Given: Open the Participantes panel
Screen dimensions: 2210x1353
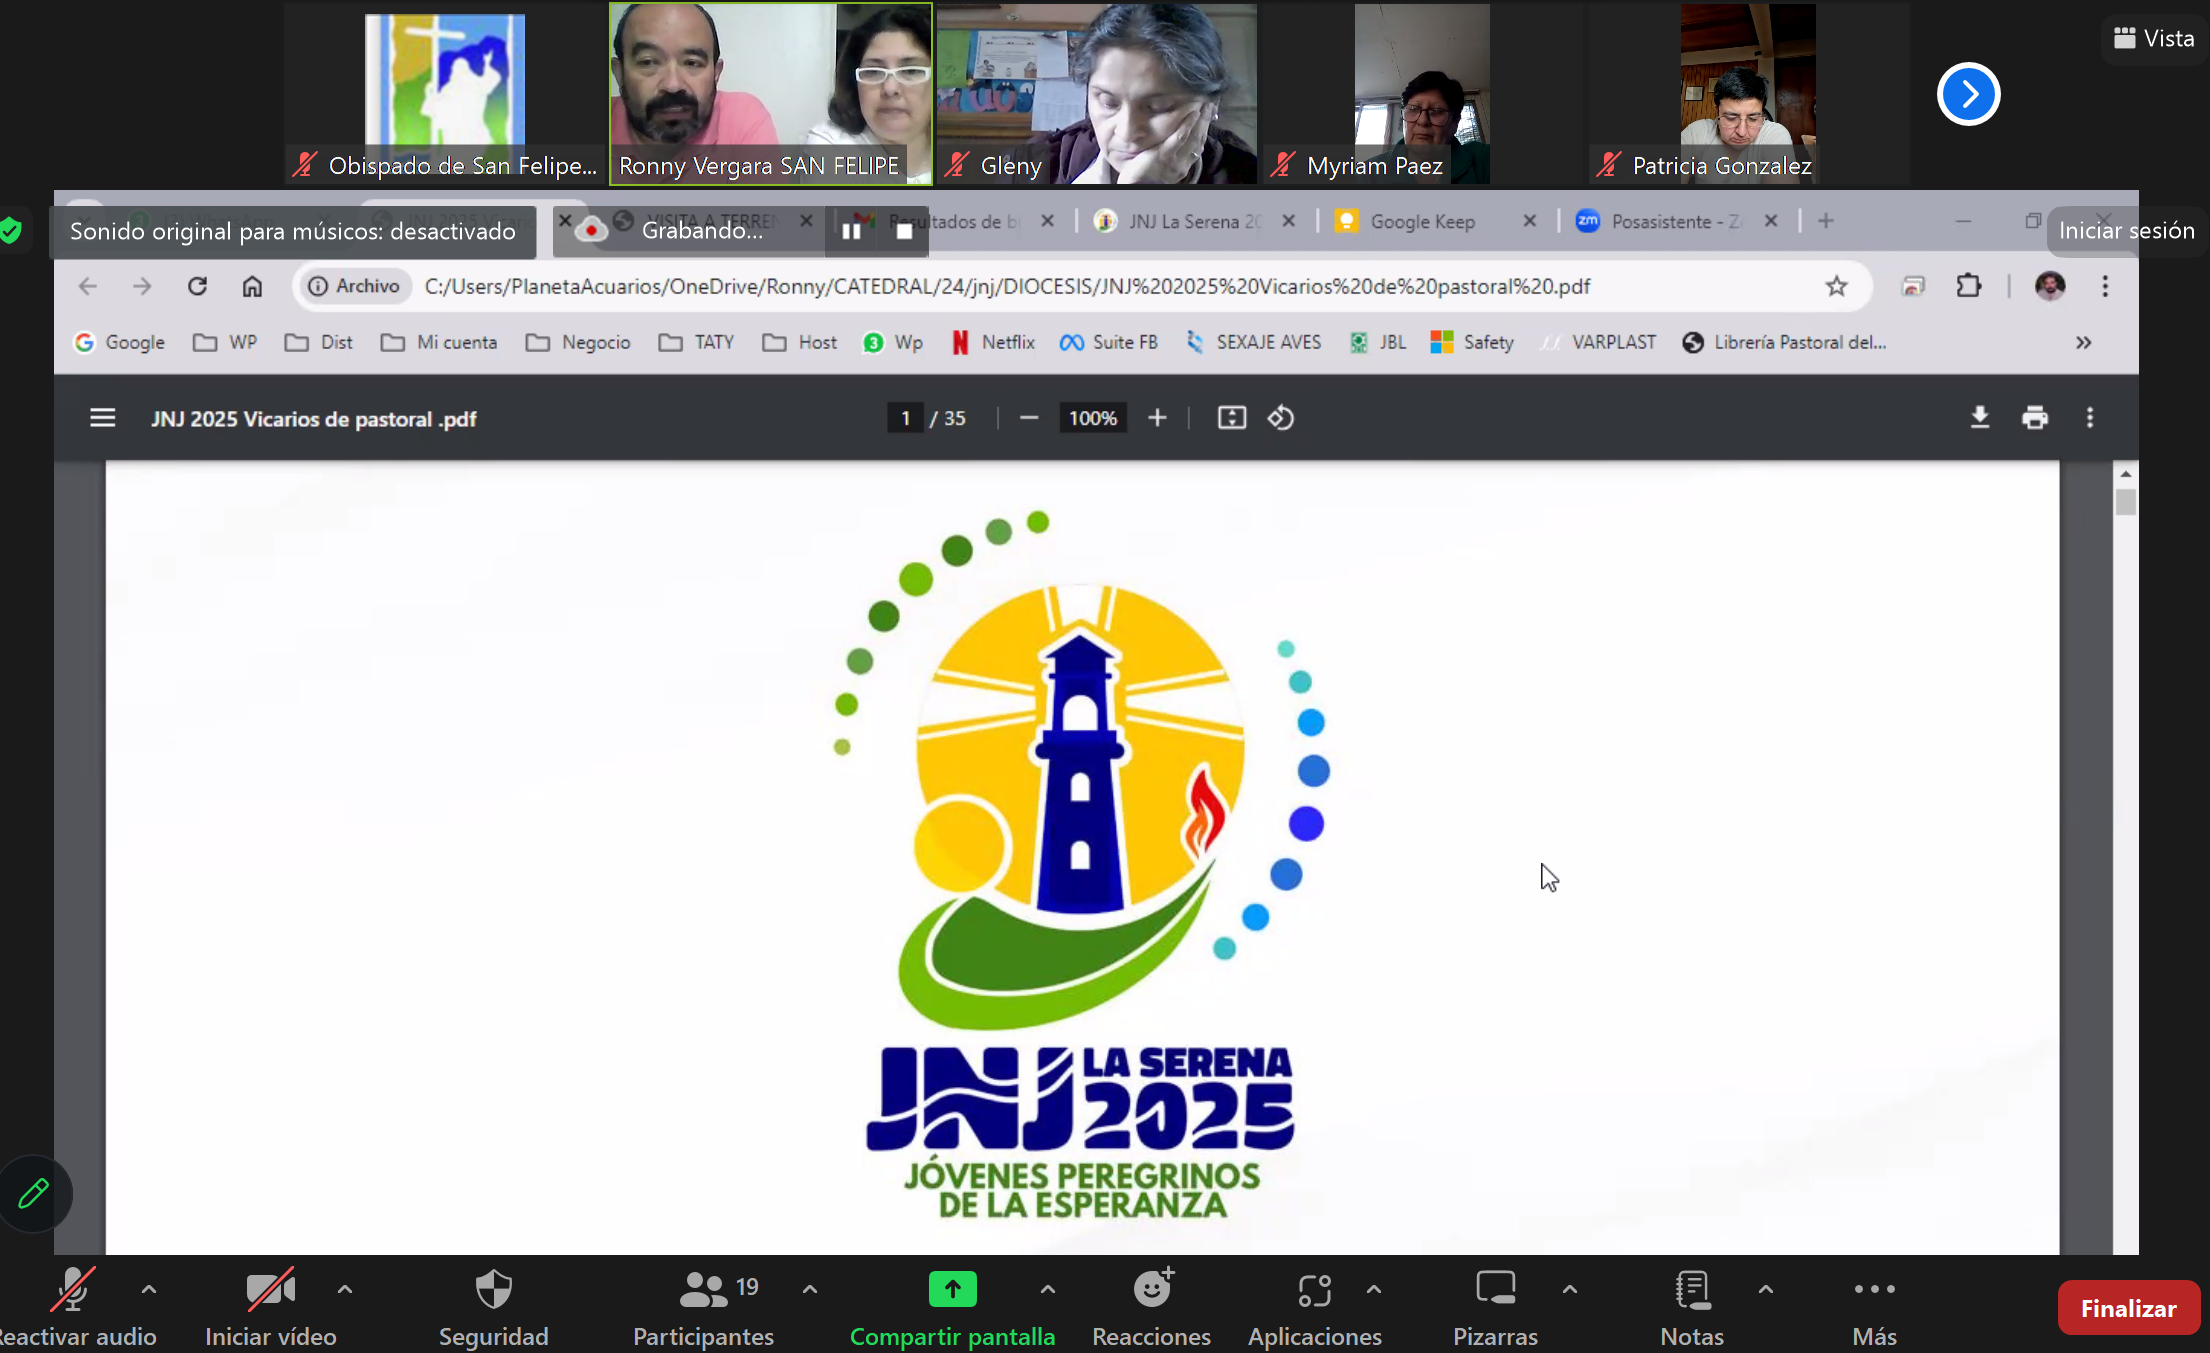Looking at the screenshot, I should 703,1307.
